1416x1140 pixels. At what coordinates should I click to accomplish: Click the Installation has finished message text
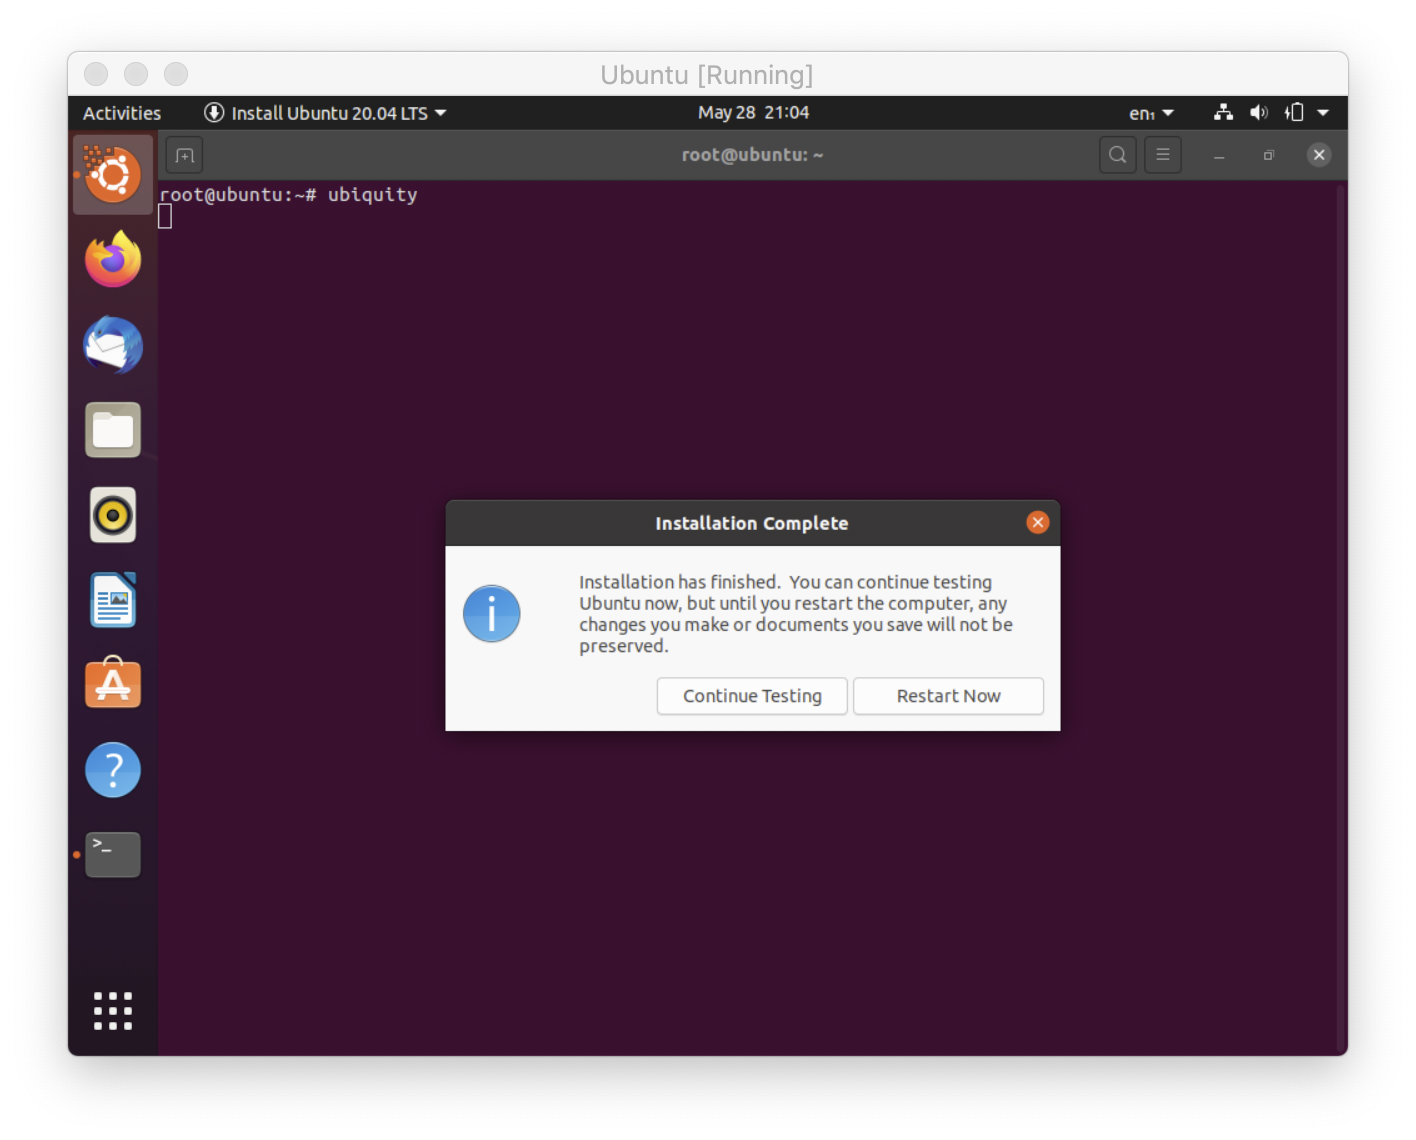click(796, 614)
